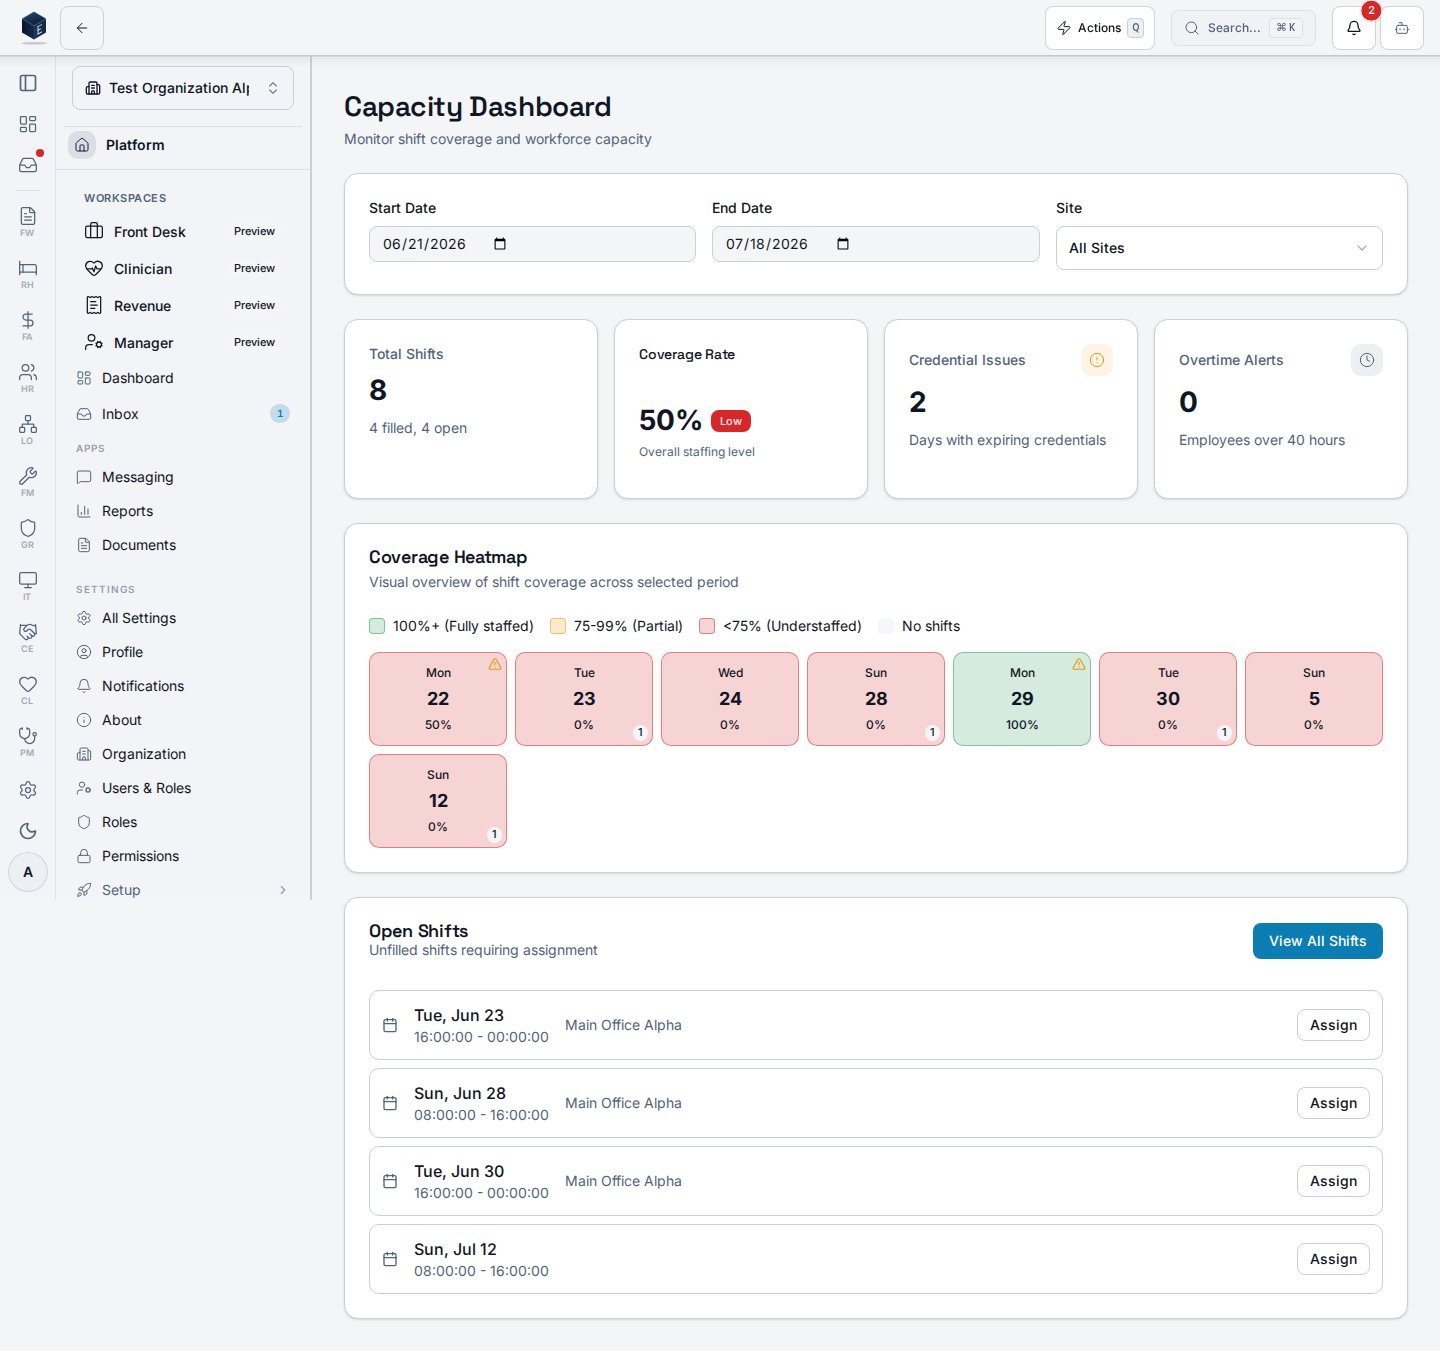The height and width of the screenshot is (1351, 1440).
Task: Open Start Date calendar picker icon
Action: 500,244
